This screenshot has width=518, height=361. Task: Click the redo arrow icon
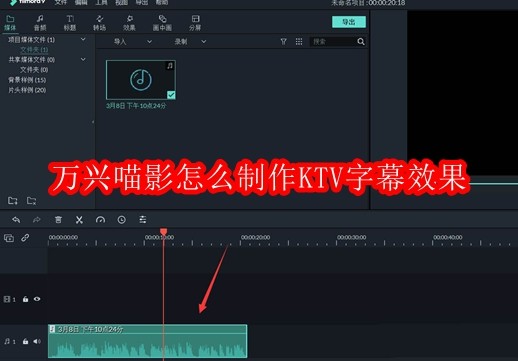(37, 220)
